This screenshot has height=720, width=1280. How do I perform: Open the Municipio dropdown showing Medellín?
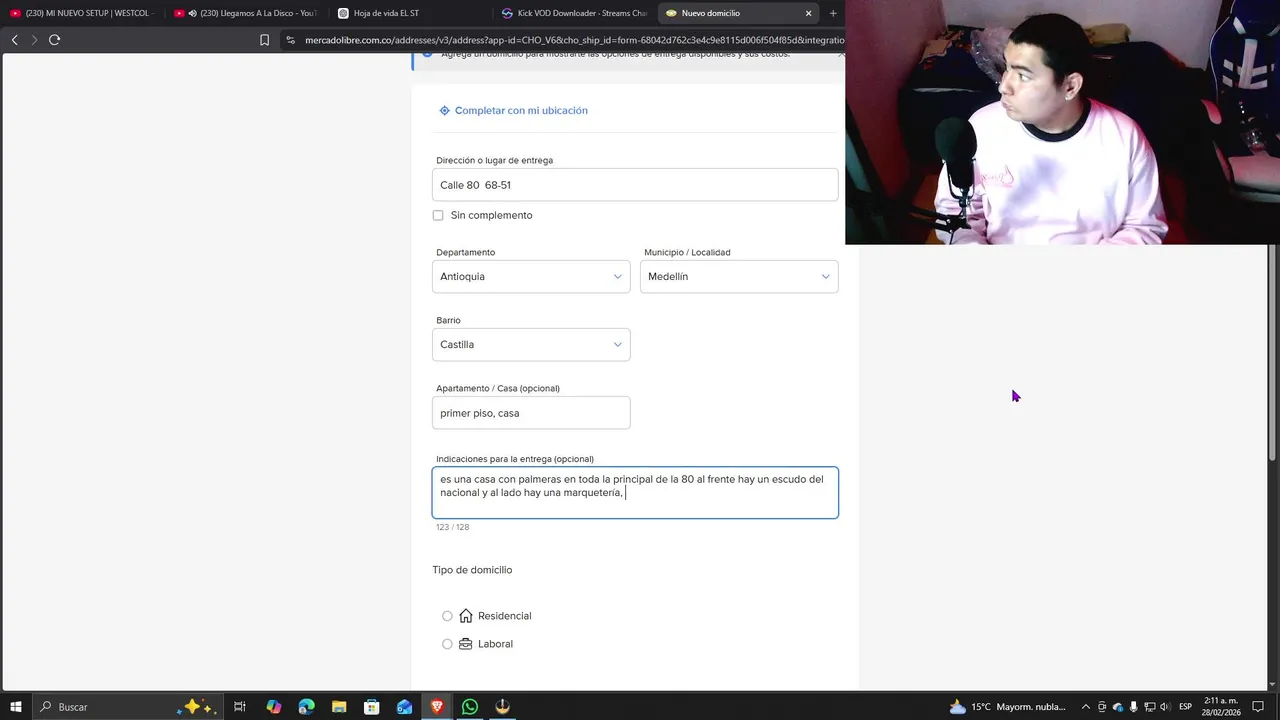pos(739,277)
